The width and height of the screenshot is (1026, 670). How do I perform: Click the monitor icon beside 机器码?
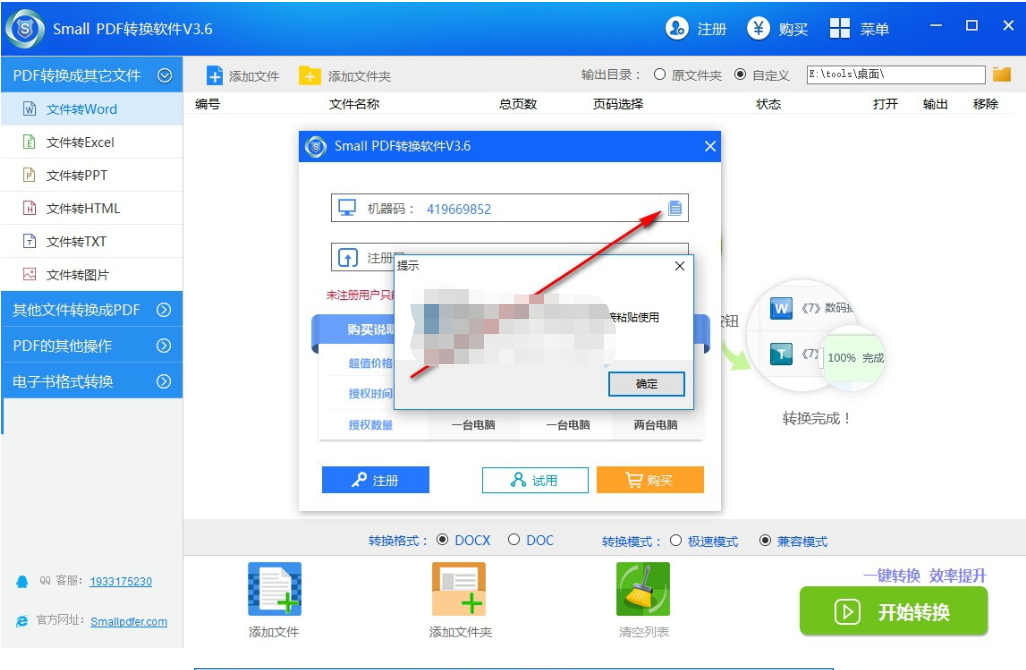[347, 208]
